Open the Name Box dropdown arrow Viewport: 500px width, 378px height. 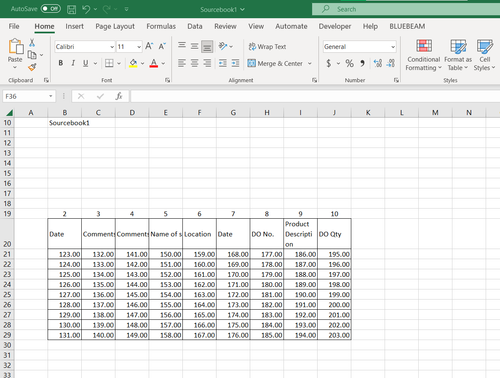[x=51, y=96]
